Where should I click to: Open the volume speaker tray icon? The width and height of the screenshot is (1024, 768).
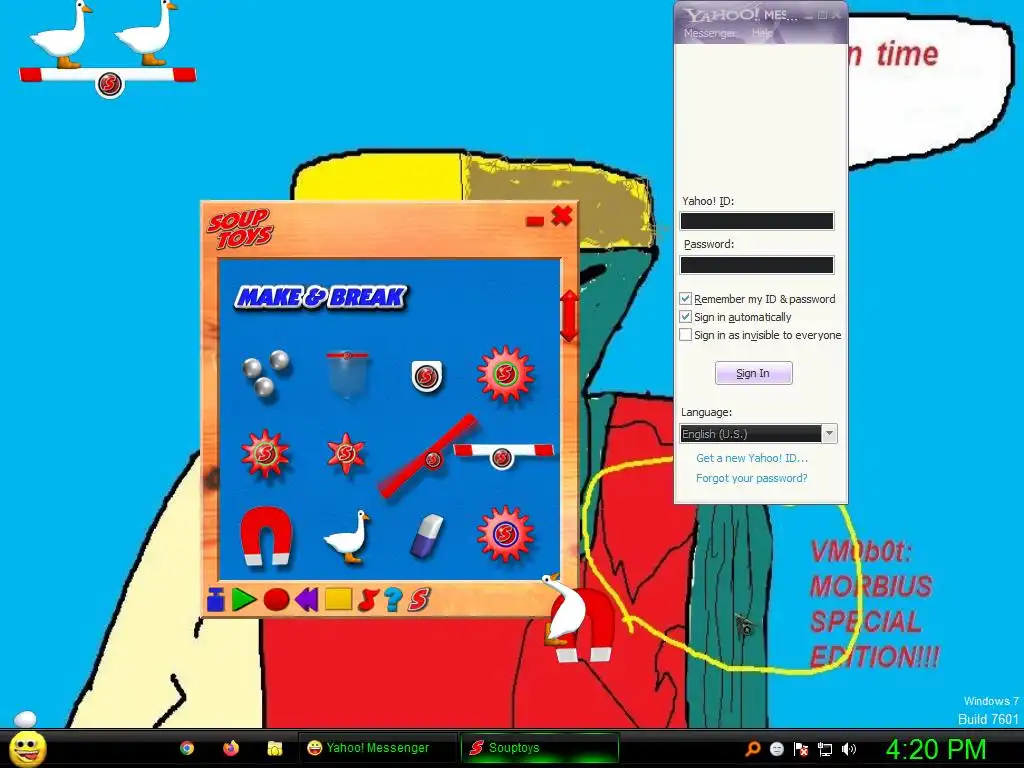(x=849, y=749)
